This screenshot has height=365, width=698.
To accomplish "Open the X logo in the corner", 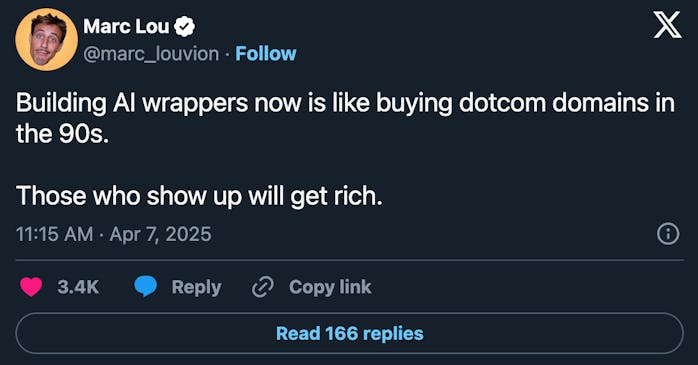I will [667, 25].
